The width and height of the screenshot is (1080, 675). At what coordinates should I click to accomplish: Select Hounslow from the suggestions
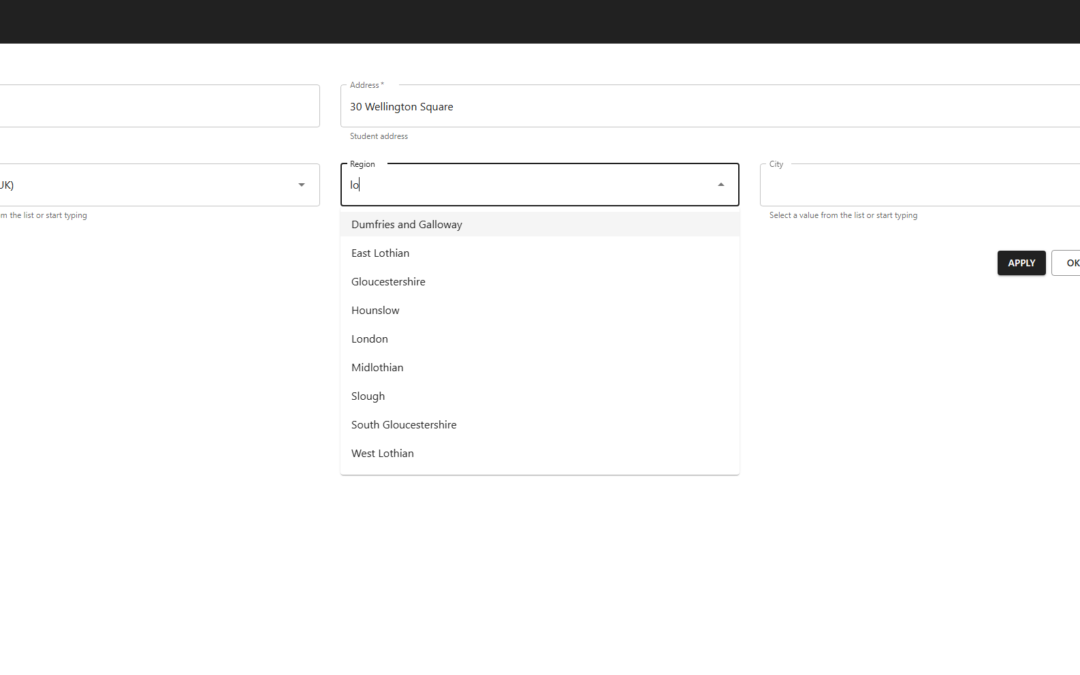[x=539, y=310]
